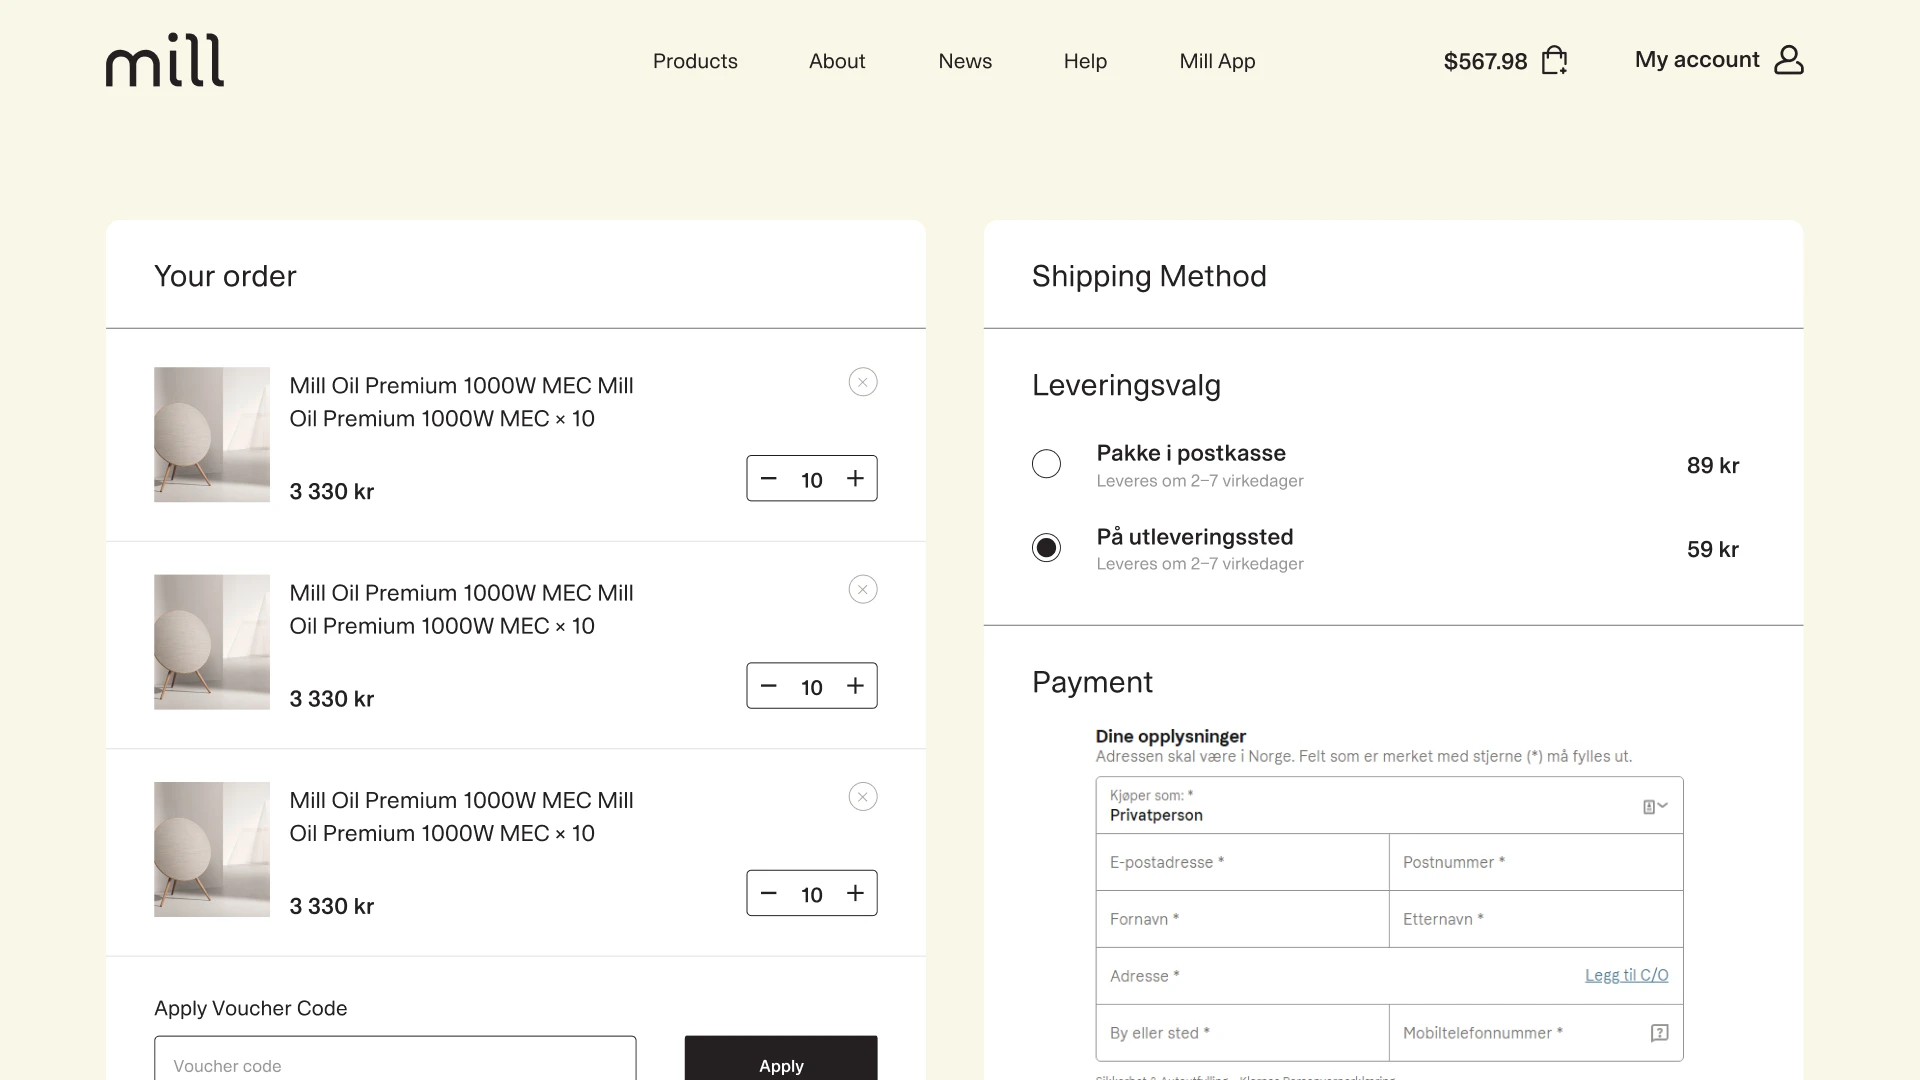Click the 59 kr shipping price

pyautogui.click(x=1713, y=549)
